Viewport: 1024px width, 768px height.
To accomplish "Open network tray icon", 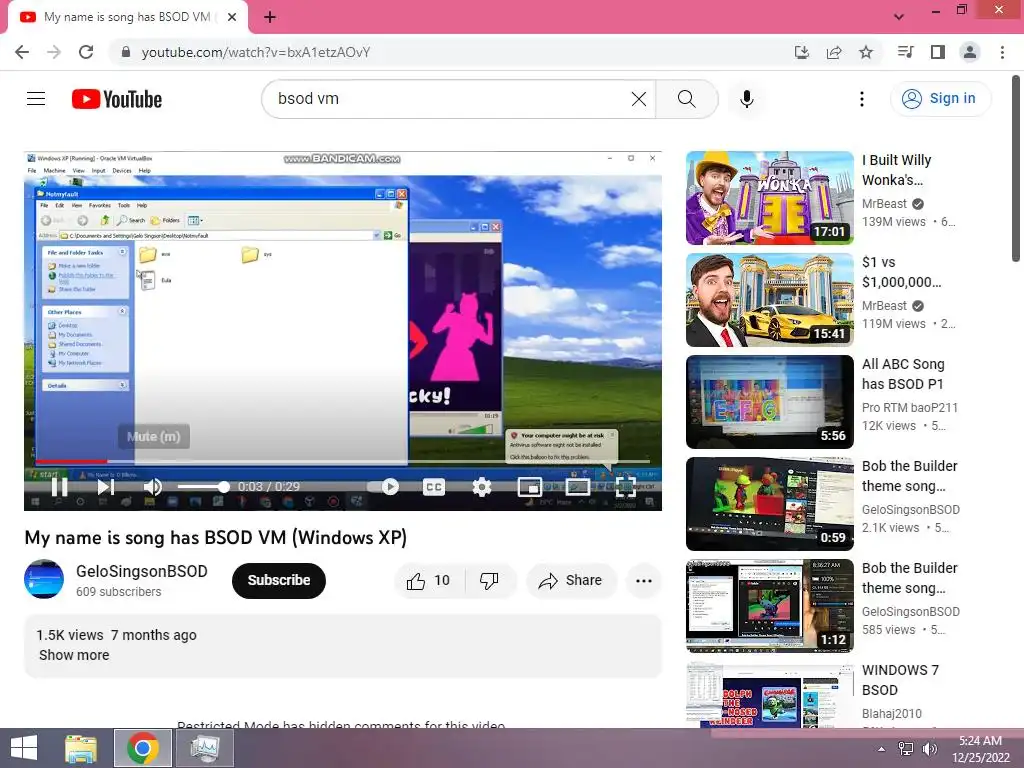I will pyautogui.click(x=906, y=749).
